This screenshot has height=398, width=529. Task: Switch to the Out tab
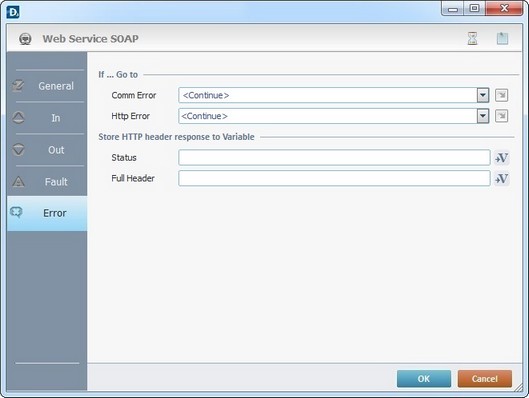click(x=47, y=150)
